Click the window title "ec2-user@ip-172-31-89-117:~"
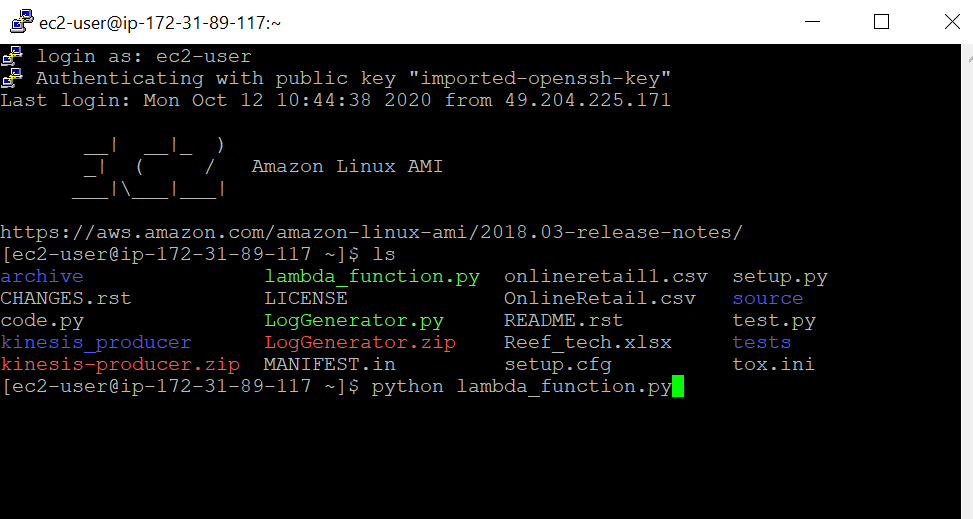Viewport: 973px width, 519px height. point(160,23)
